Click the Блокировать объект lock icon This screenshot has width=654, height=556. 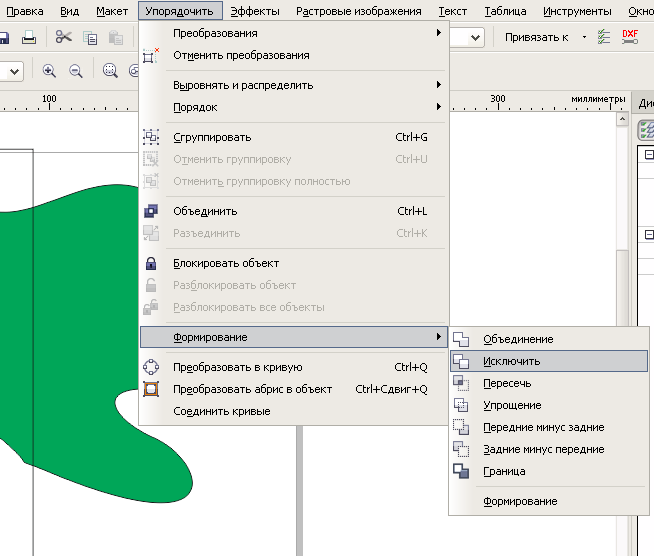click(151, 263)
